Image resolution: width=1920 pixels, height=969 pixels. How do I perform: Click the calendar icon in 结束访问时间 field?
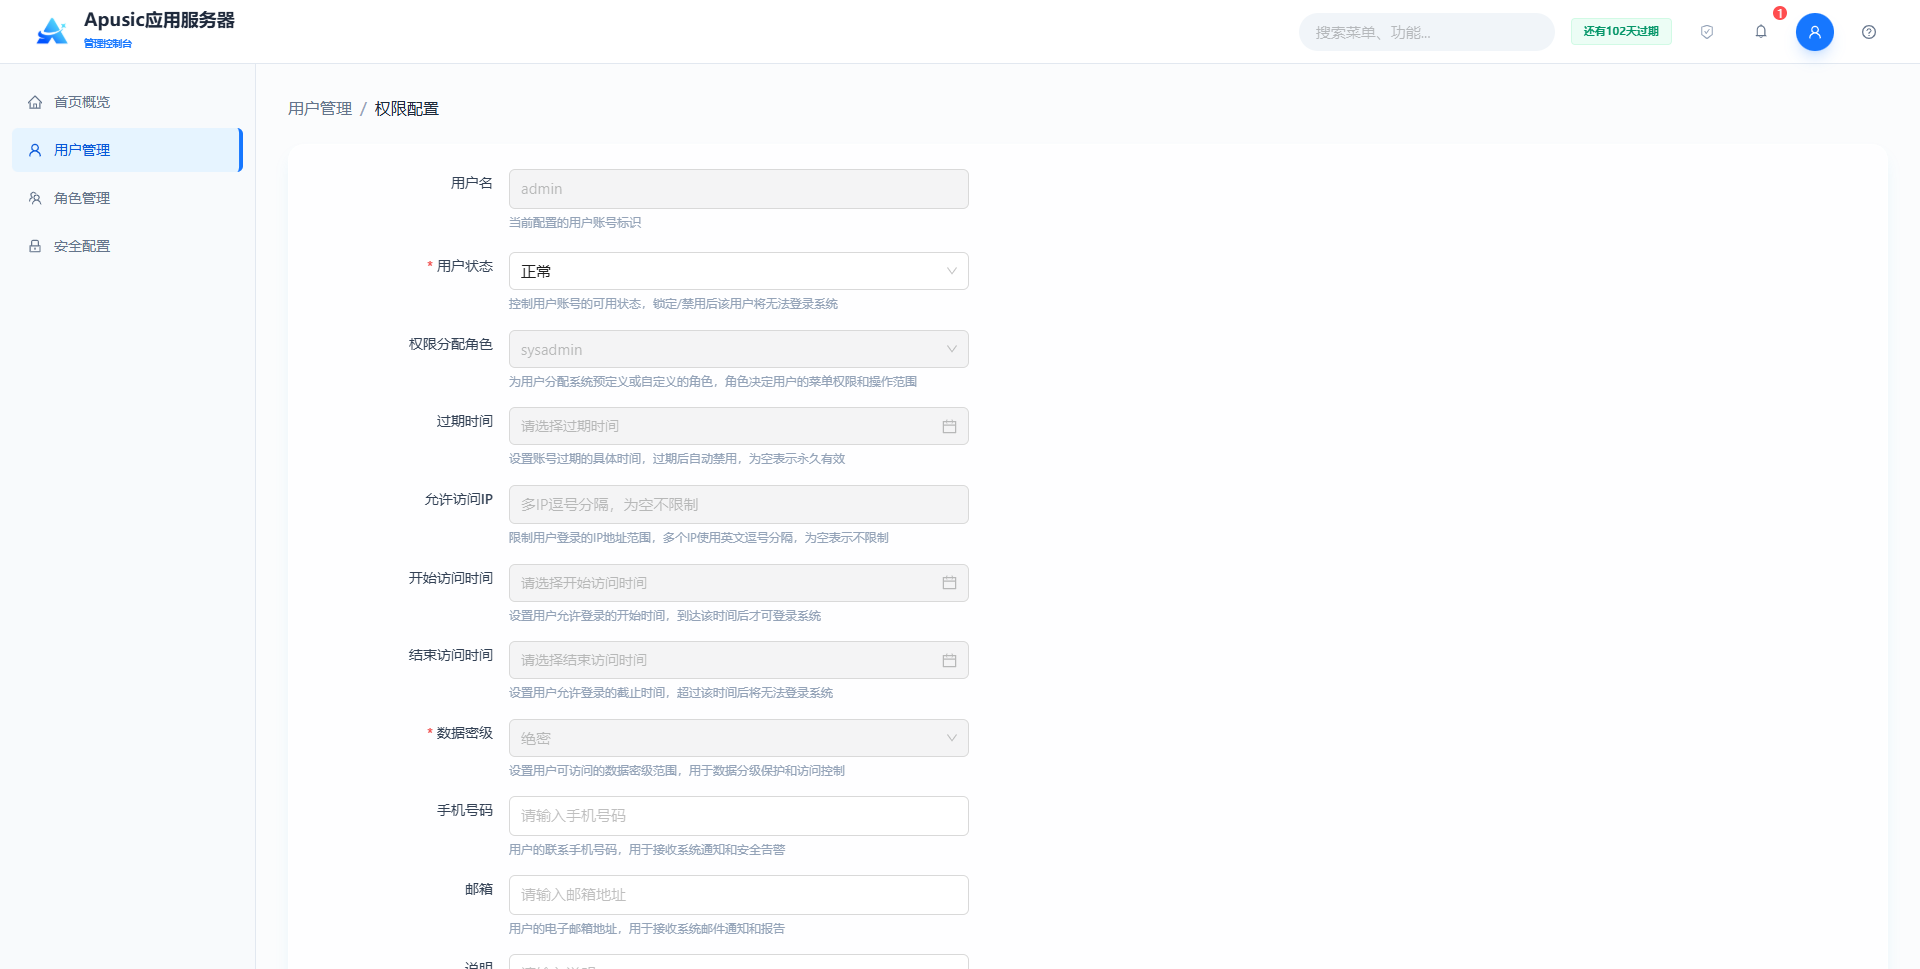(949, 660)
